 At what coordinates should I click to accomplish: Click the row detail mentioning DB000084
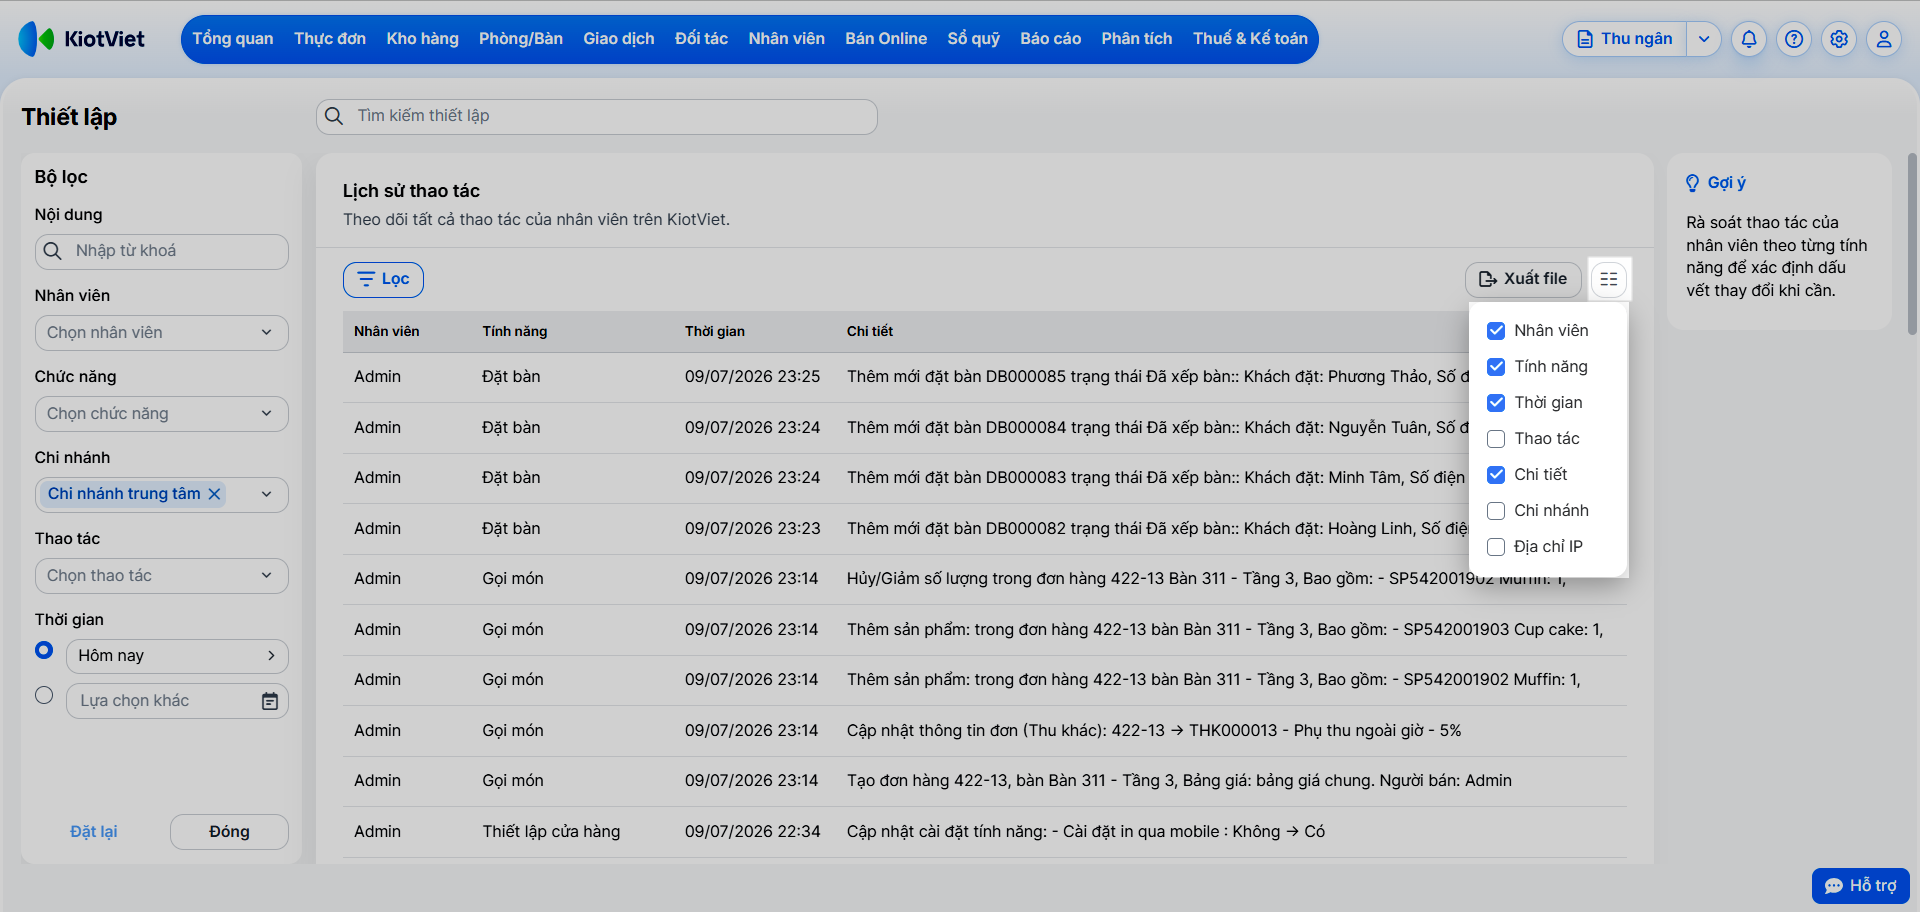tap(1158, 428)
